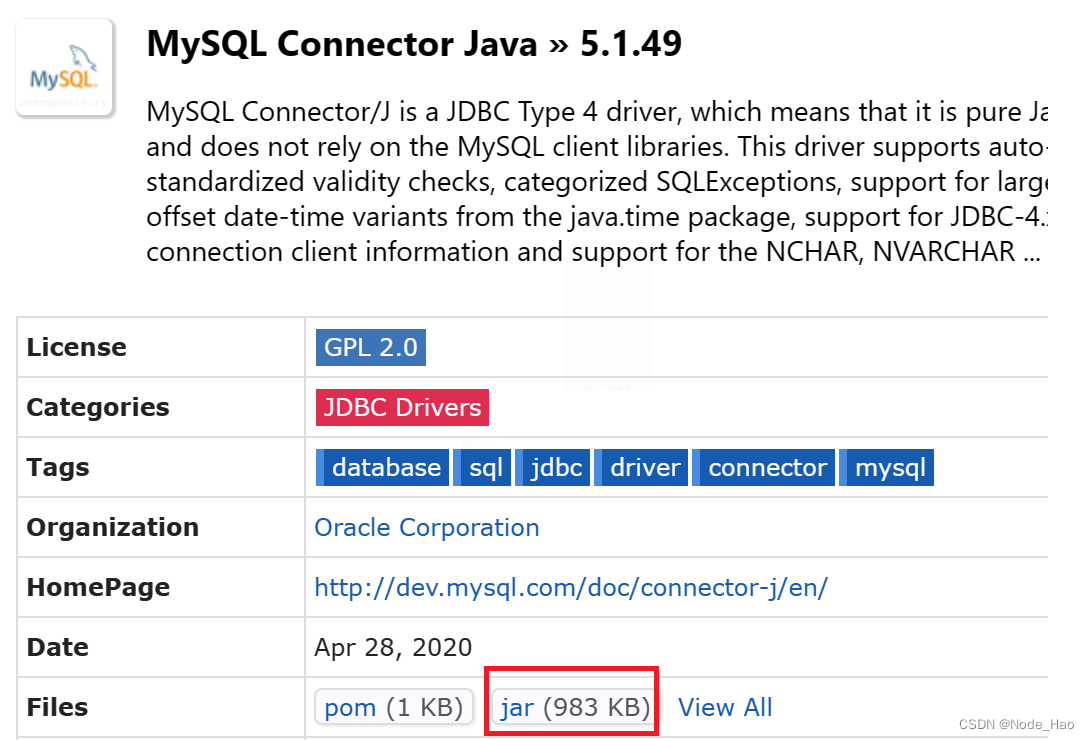Image resolution: width=1089 pixels, height=740 pixels.
Task: Visit the dev.mysql.com connector-j homepage link
Action: pyautogui.click(x=571, y=587)
